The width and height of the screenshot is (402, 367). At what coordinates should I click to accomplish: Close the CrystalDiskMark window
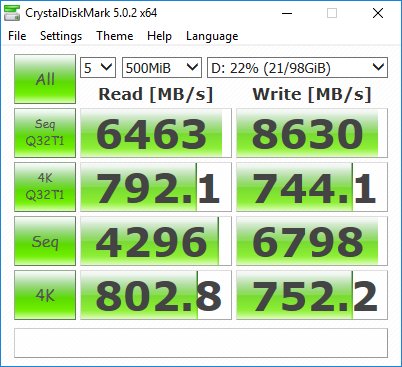point(378,13)
